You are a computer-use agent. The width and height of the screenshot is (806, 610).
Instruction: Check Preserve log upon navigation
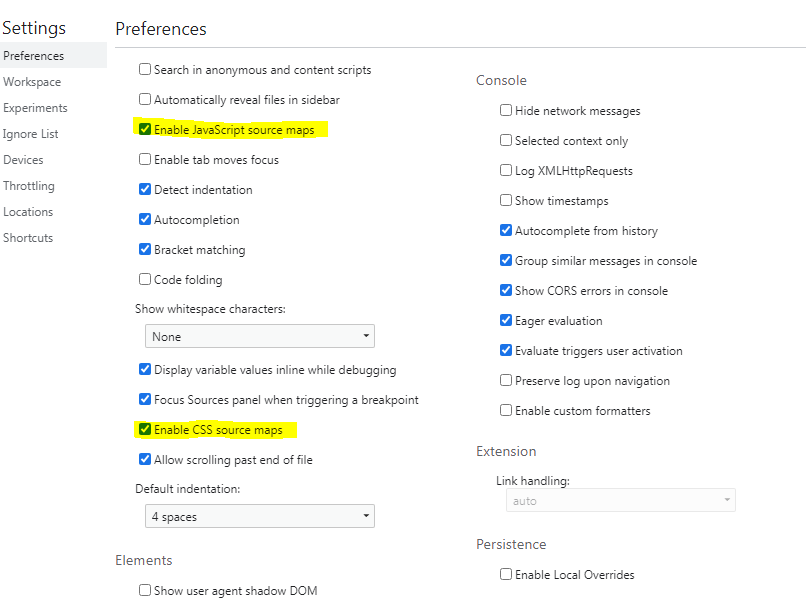[506, 381]
